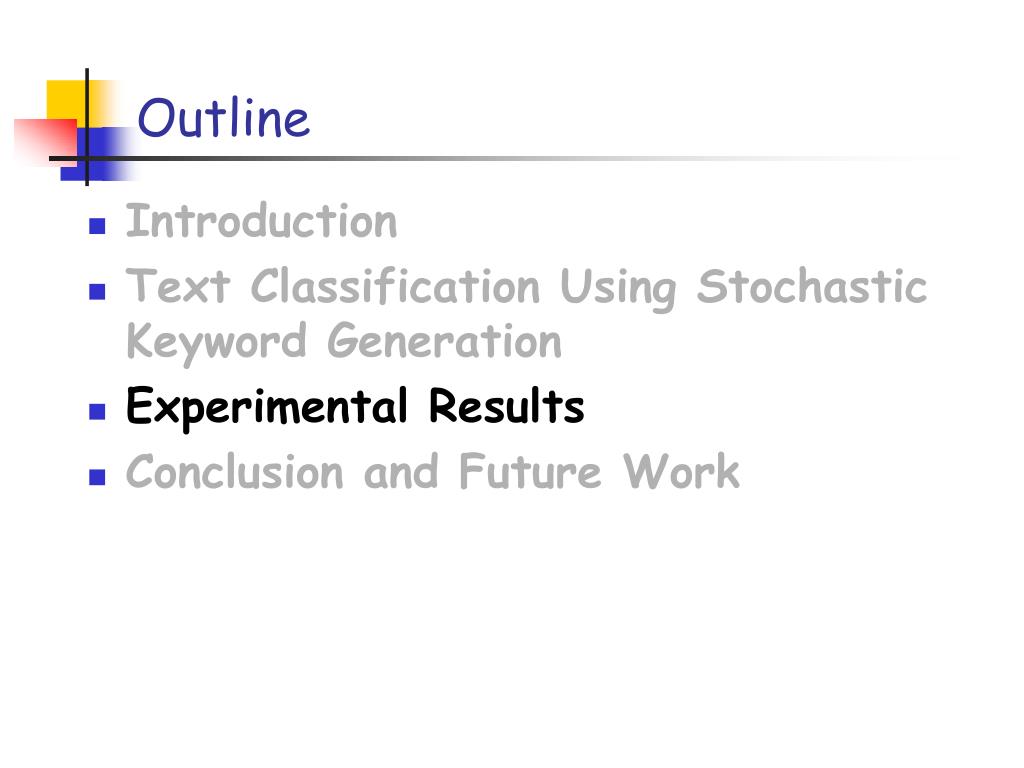Select the grayed-out Introduction item

coord(261,221)
